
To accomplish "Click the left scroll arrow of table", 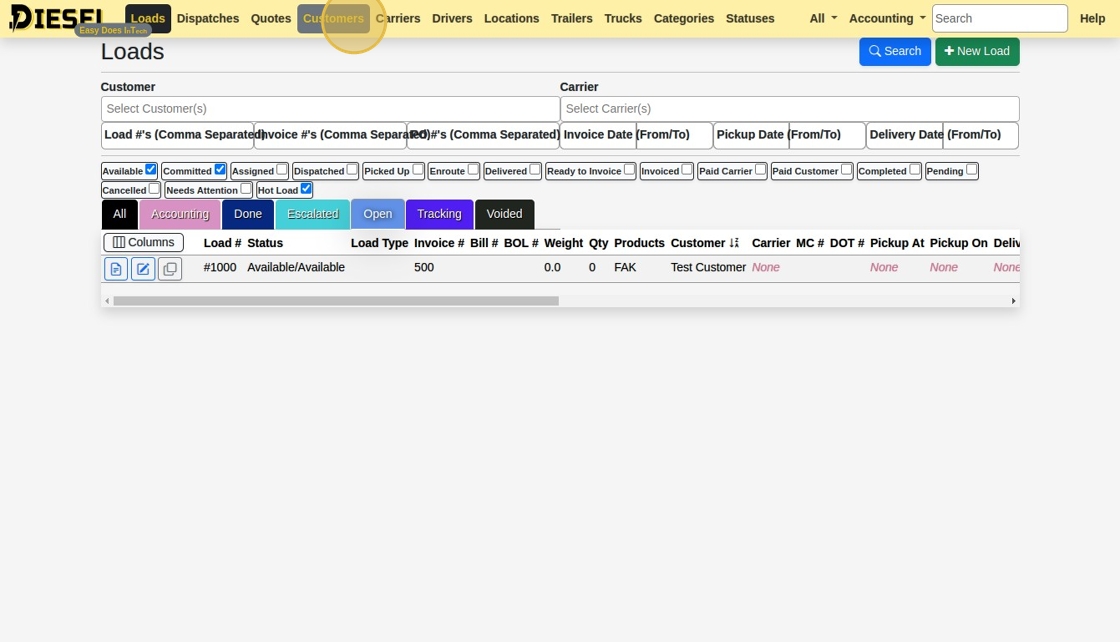I will (107, 301).
